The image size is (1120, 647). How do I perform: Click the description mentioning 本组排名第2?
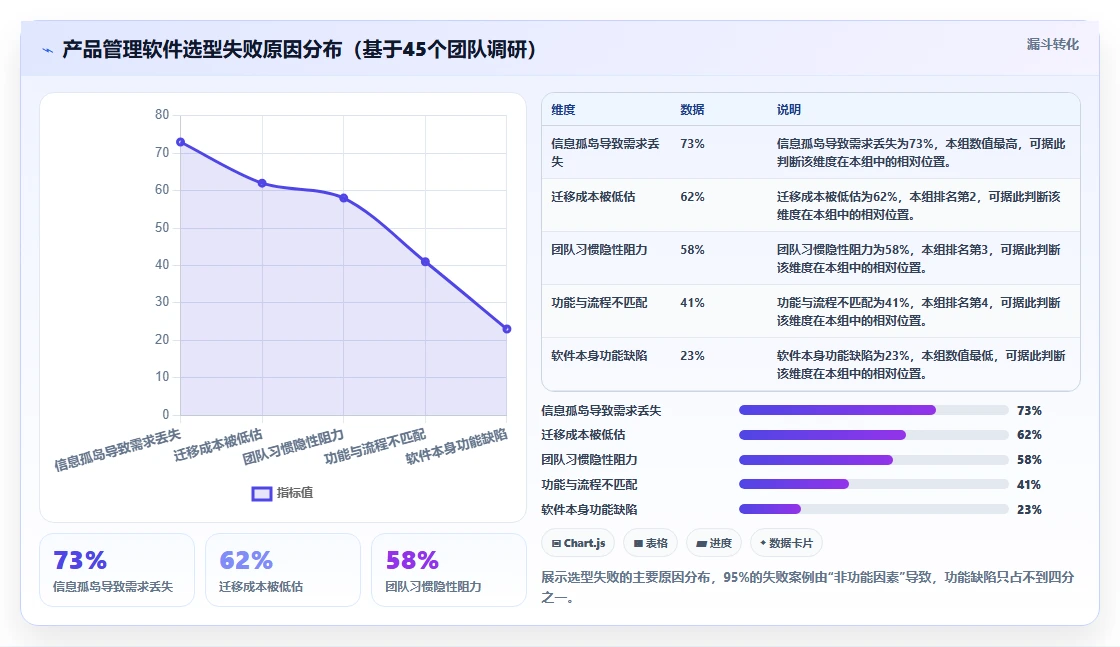(919, 206)
